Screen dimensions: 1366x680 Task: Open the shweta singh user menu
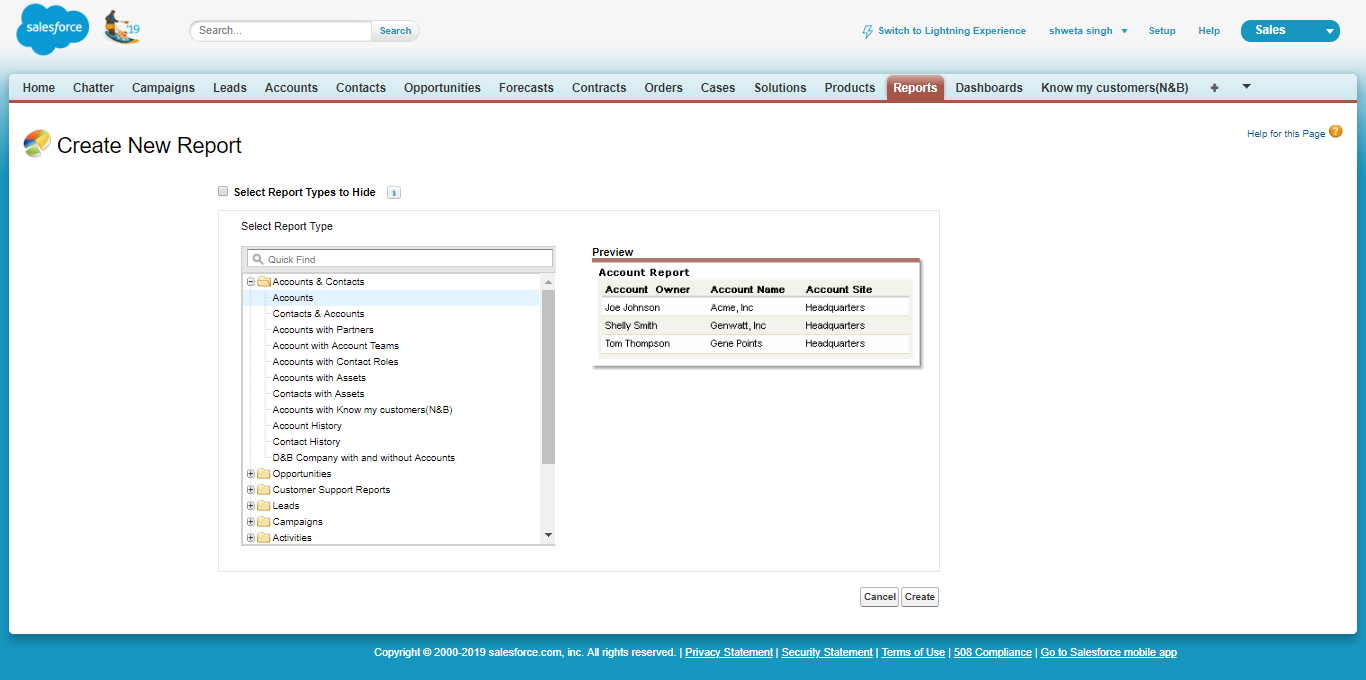point(1088,31)
